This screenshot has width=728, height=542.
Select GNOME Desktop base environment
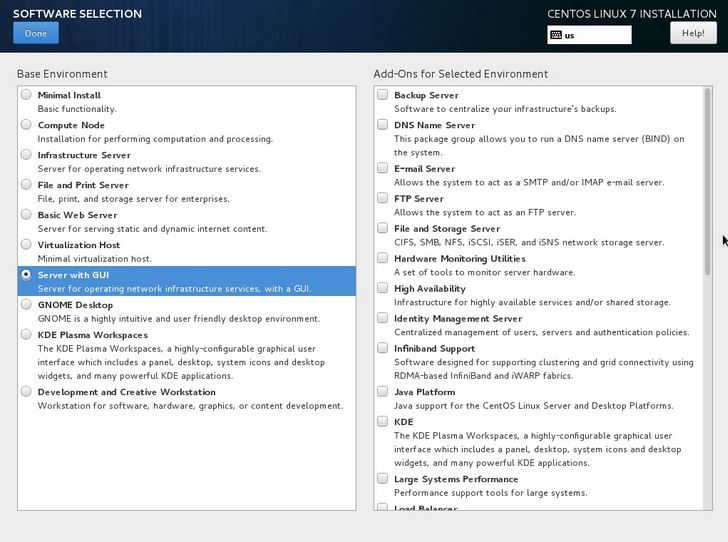coord(26,305)
